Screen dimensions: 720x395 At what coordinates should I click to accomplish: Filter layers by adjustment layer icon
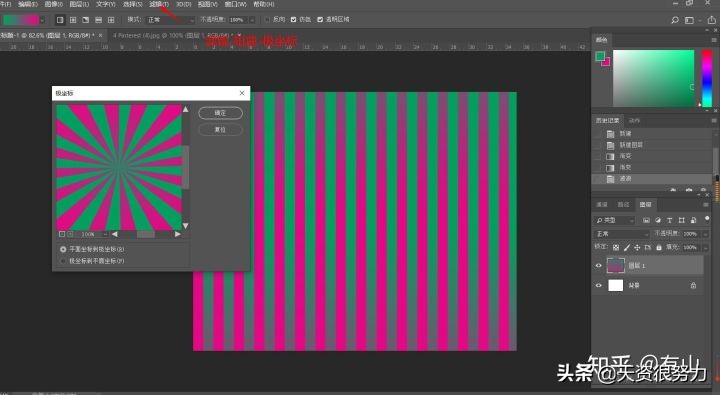pos(658,220)
